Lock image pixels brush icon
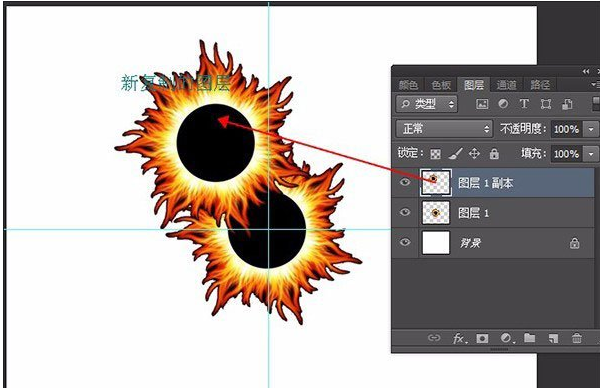This screenshot has height=388, width=600. click(x=455, y=154)
